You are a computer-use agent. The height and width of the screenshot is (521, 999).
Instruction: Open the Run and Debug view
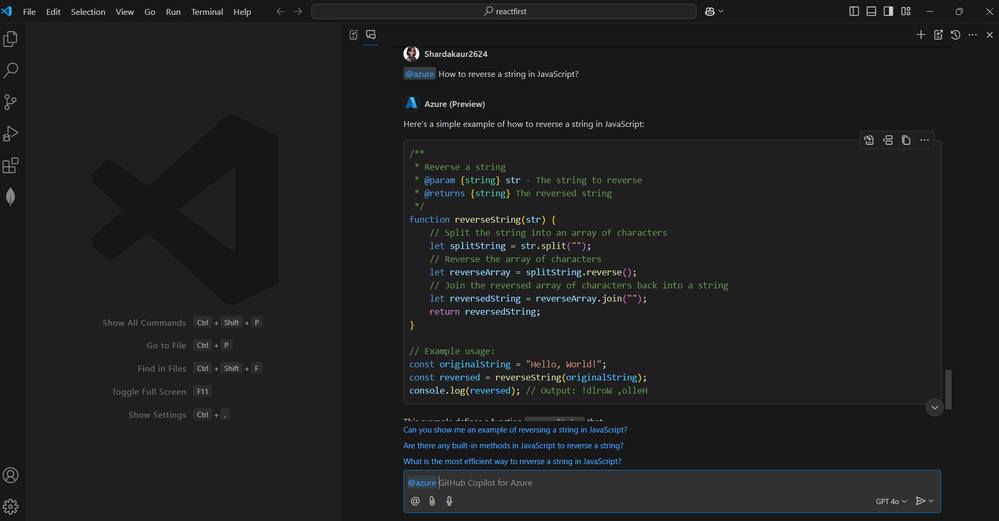(x=10, y=134)
